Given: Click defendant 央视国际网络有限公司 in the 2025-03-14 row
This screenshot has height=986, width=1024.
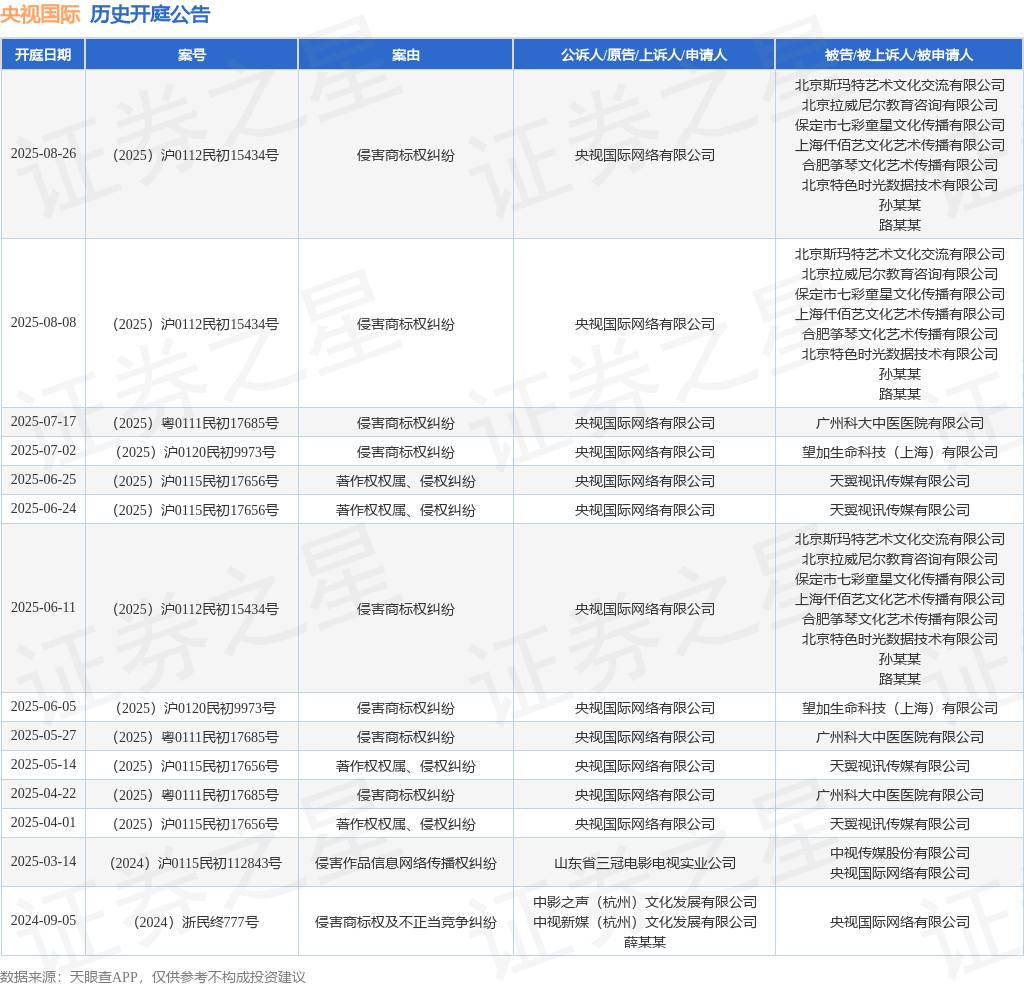Looking at the screenshot, I should tap(899, 873).
